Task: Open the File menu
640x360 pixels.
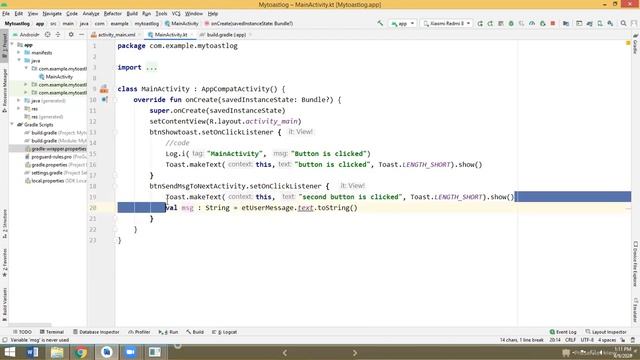Action: coord(6,13)
